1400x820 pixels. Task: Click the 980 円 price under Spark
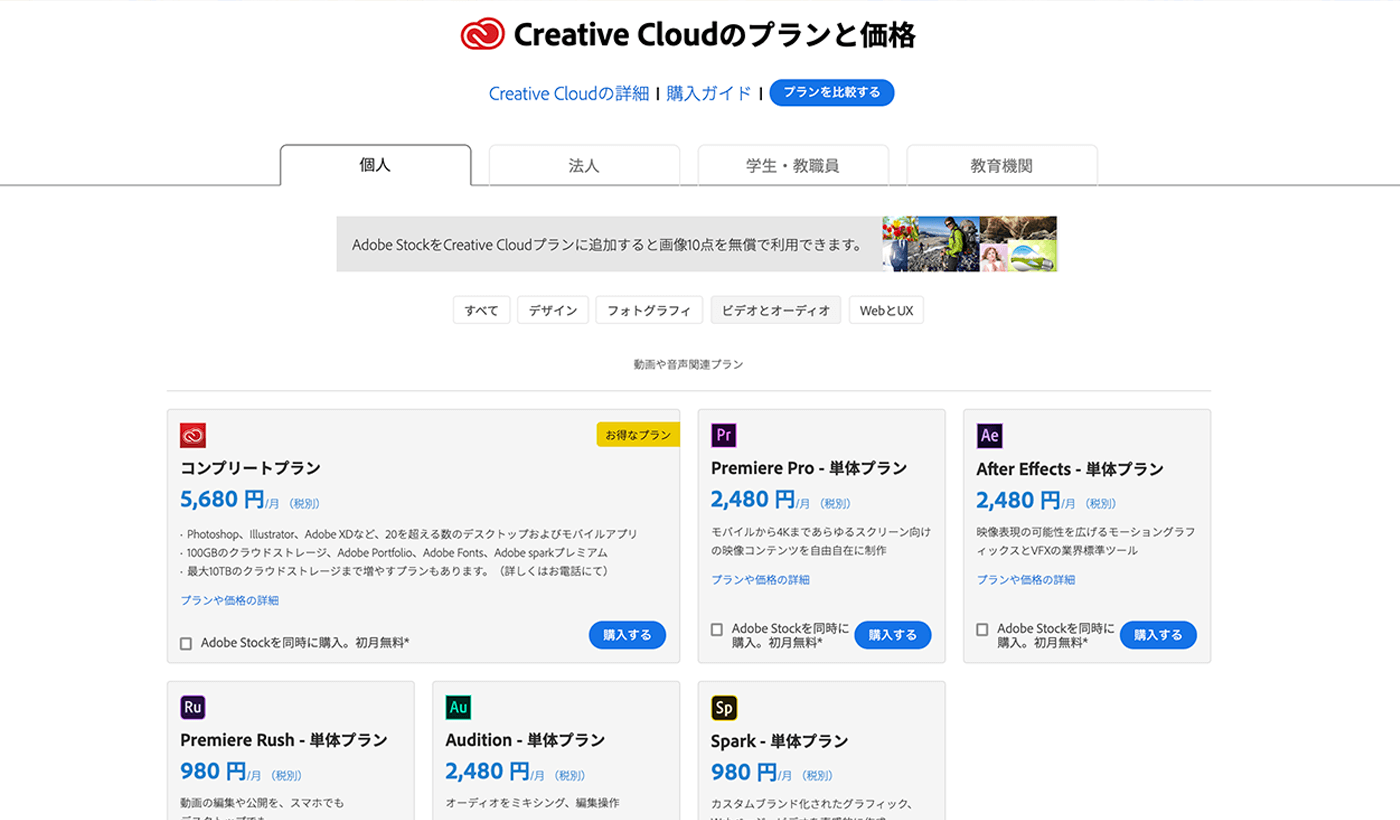(x=744, y=772)
